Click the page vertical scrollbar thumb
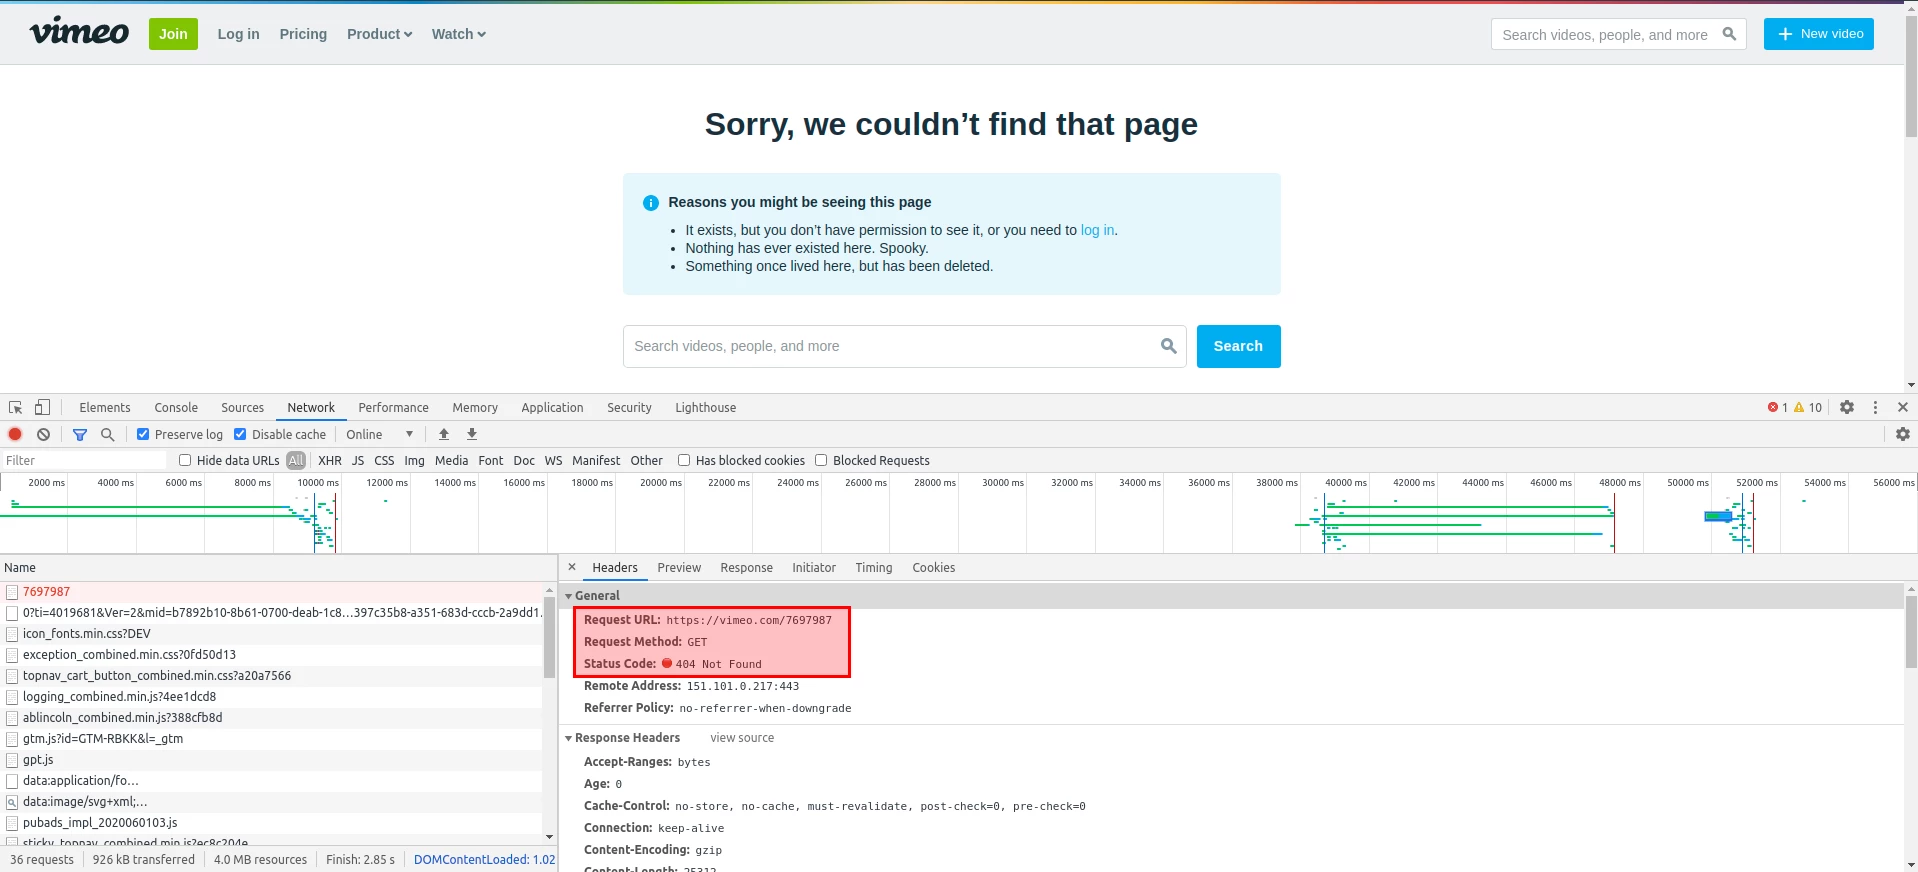 click(1911, 77)
